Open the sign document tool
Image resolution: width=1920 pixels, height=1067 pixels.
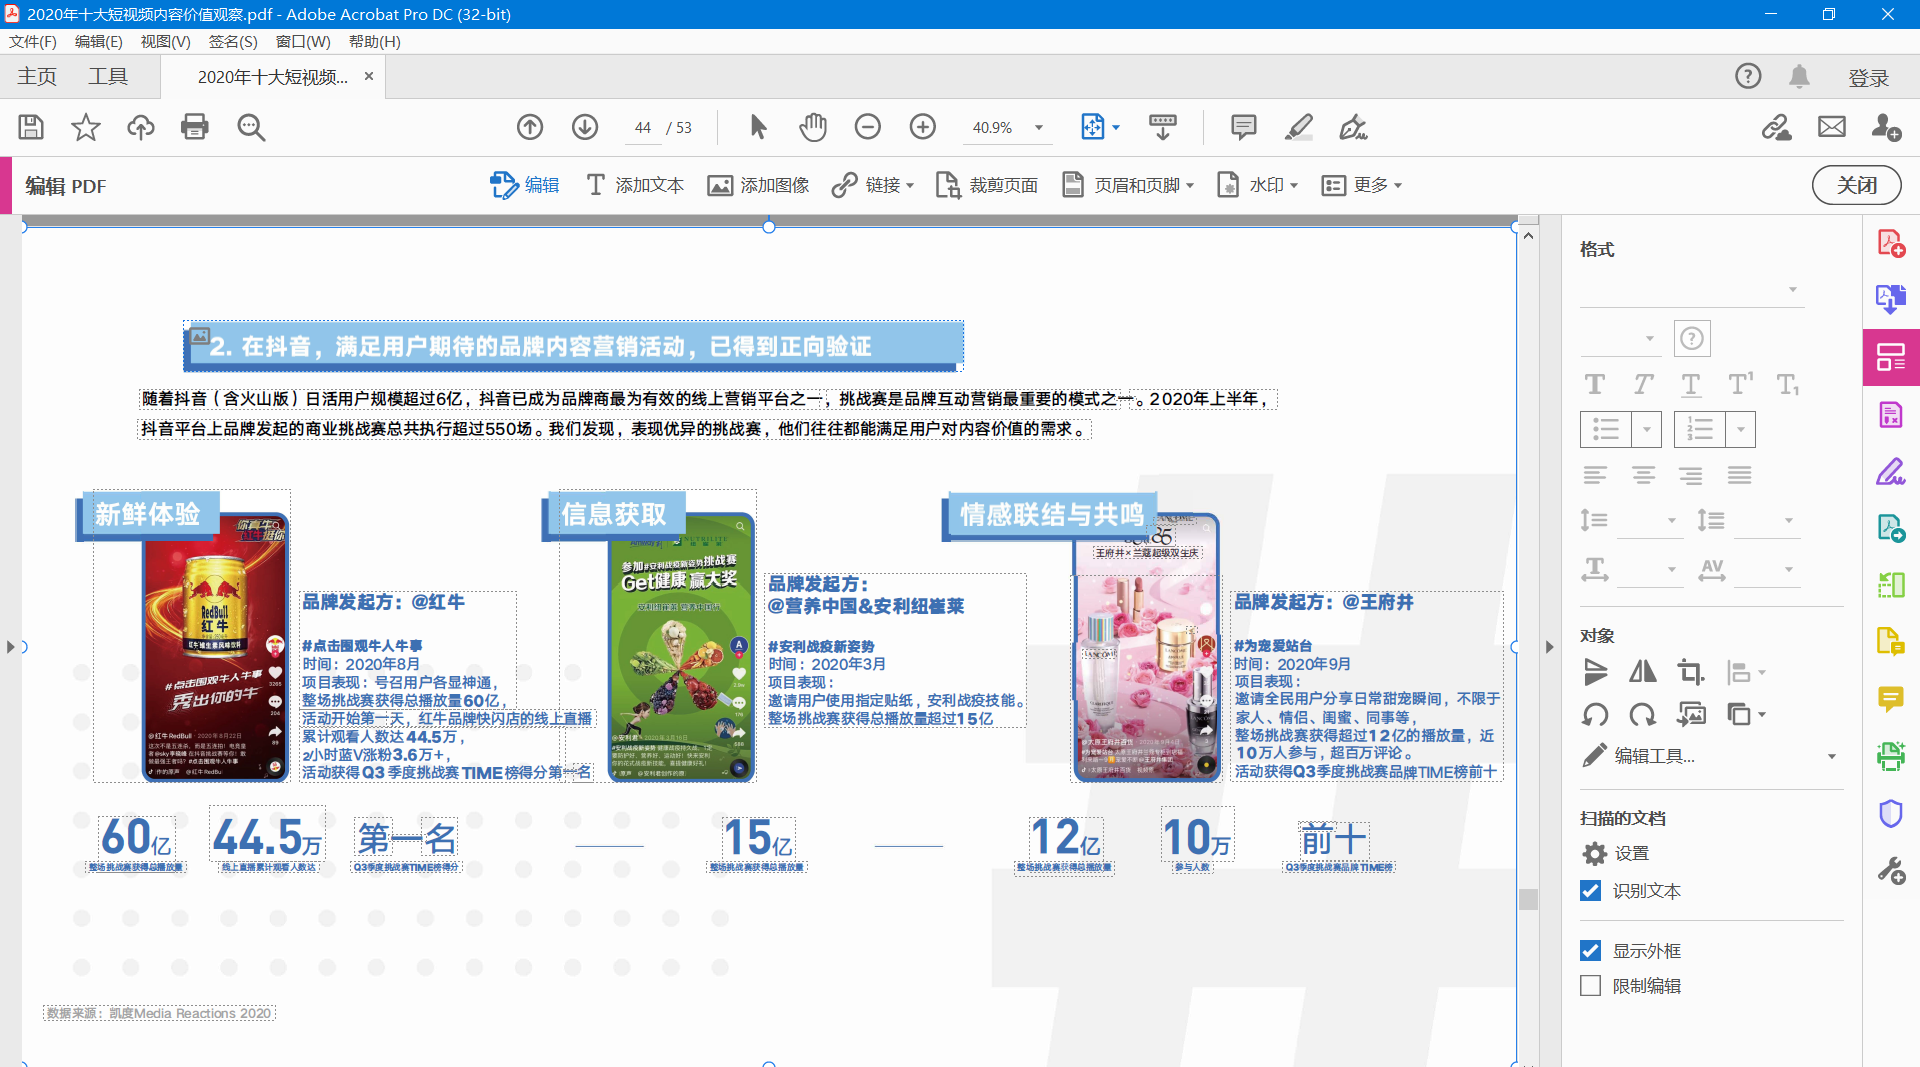point(1353,127)
